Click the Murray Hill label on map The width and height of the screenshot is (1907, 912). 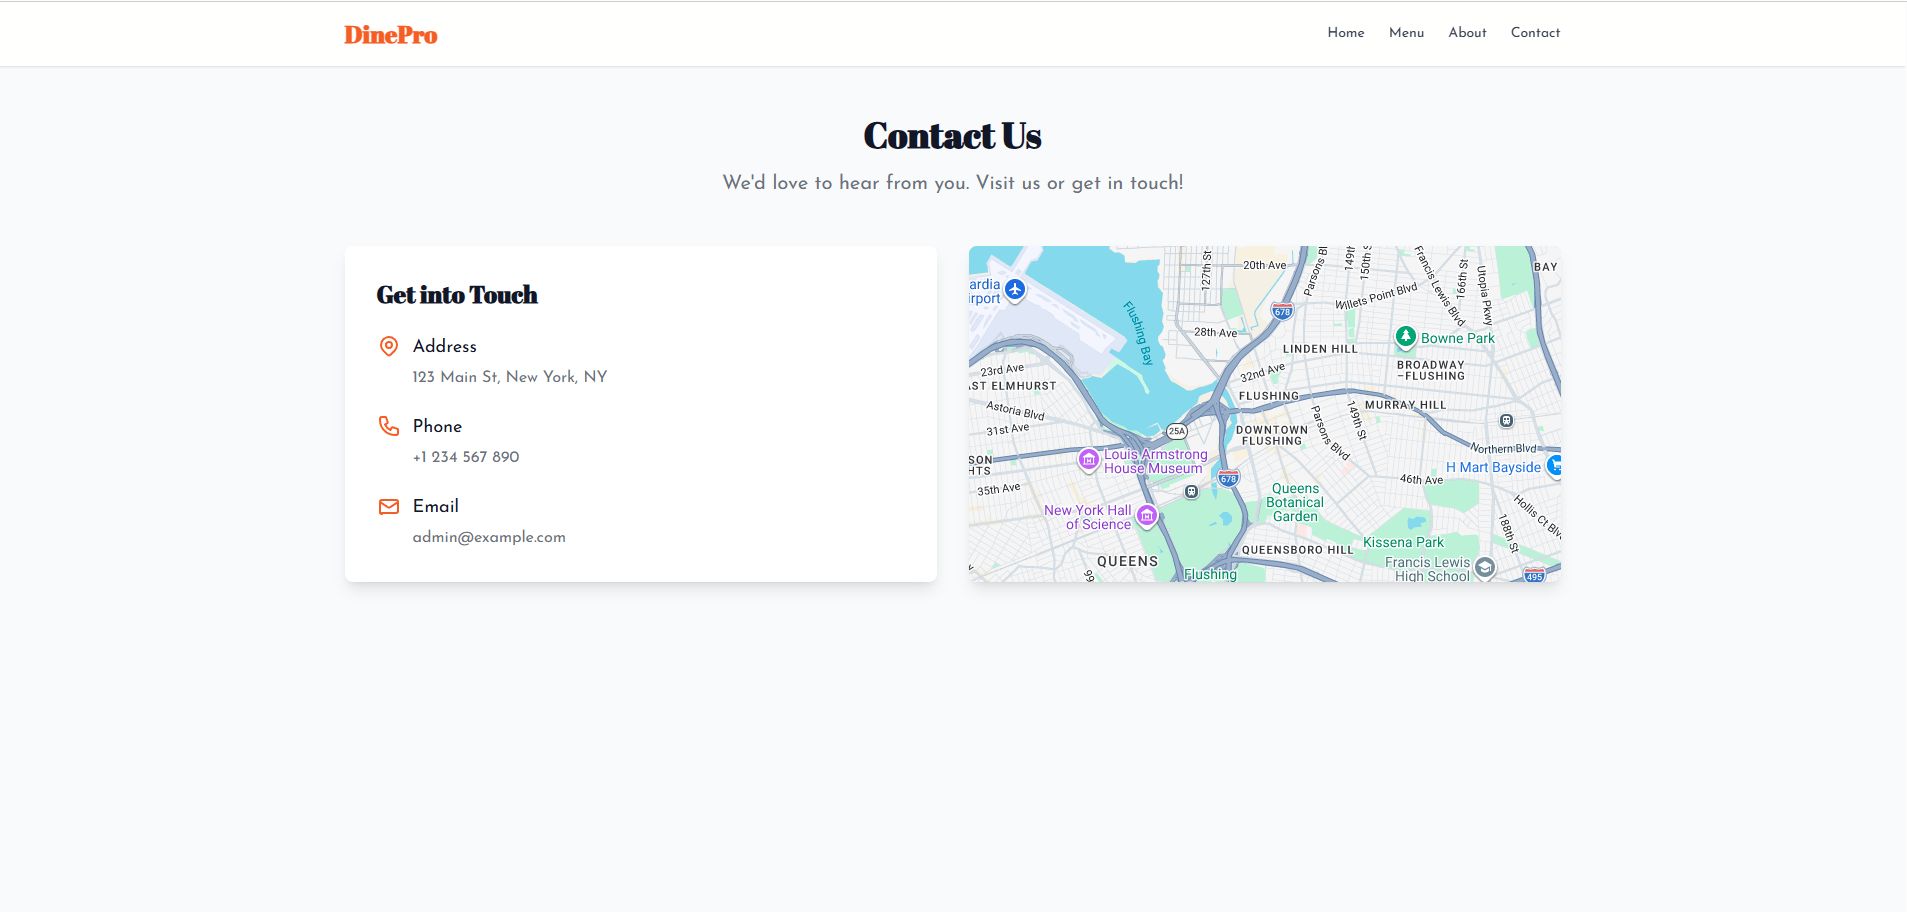tap(1406, 405)
